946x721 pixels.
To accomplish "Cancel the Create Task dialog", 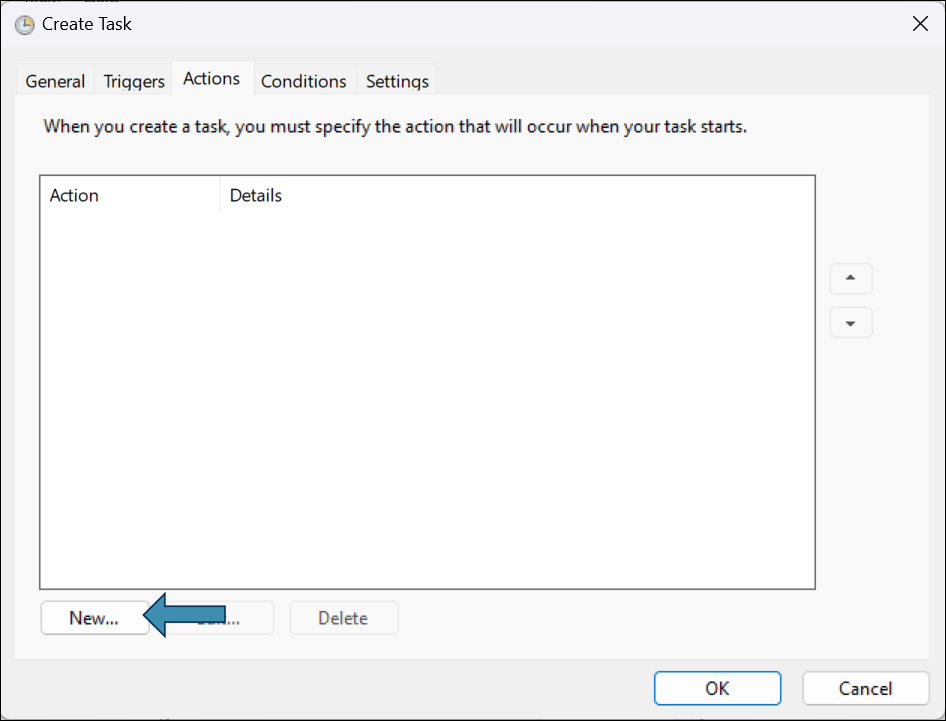I will 865,688.
